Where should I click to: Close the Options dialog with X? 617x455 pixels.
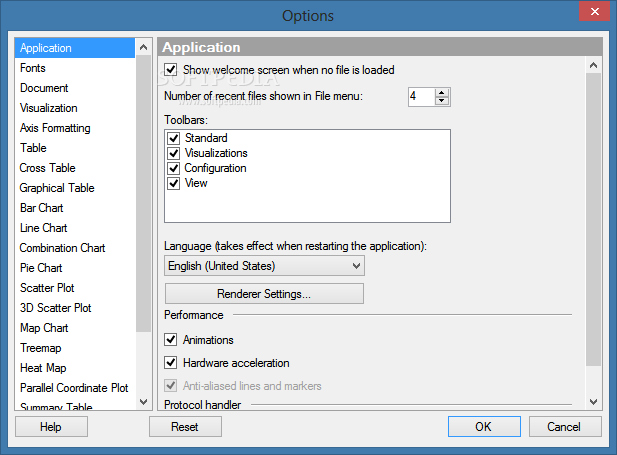(595, 11)
